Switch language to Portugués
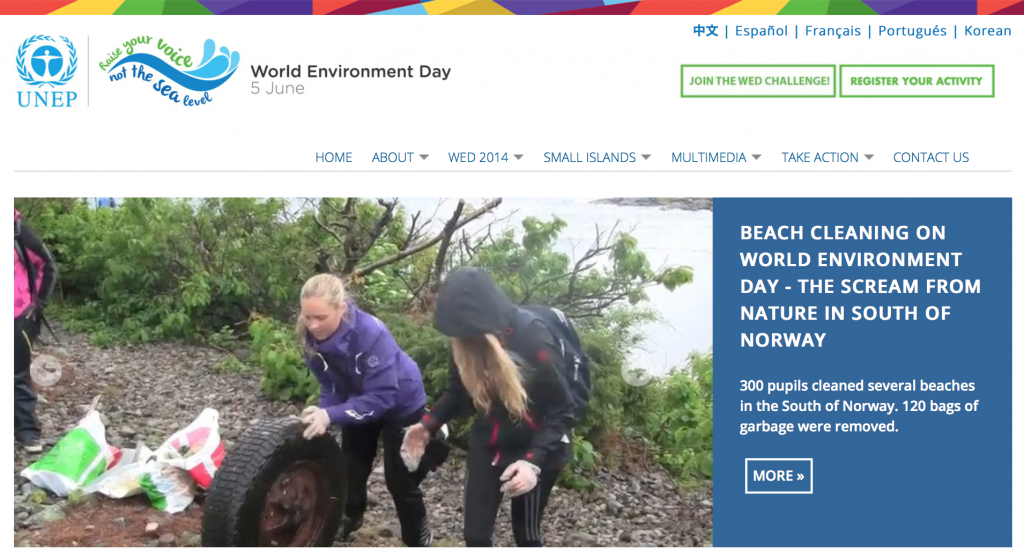Screen dimensions: 1024x558 [912, 31]
